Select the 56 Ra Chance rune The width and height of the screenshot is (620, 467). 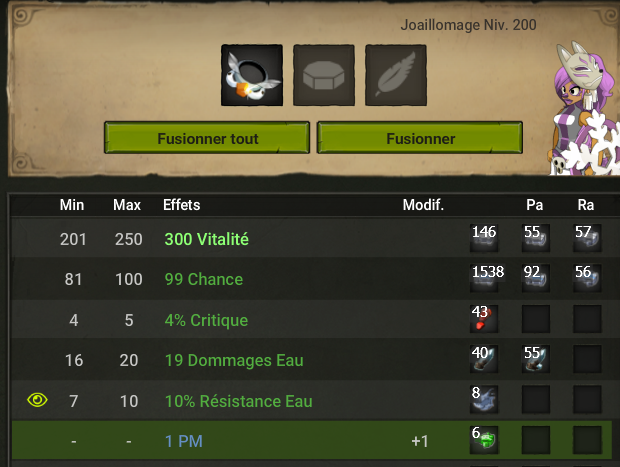coord(587,278)
